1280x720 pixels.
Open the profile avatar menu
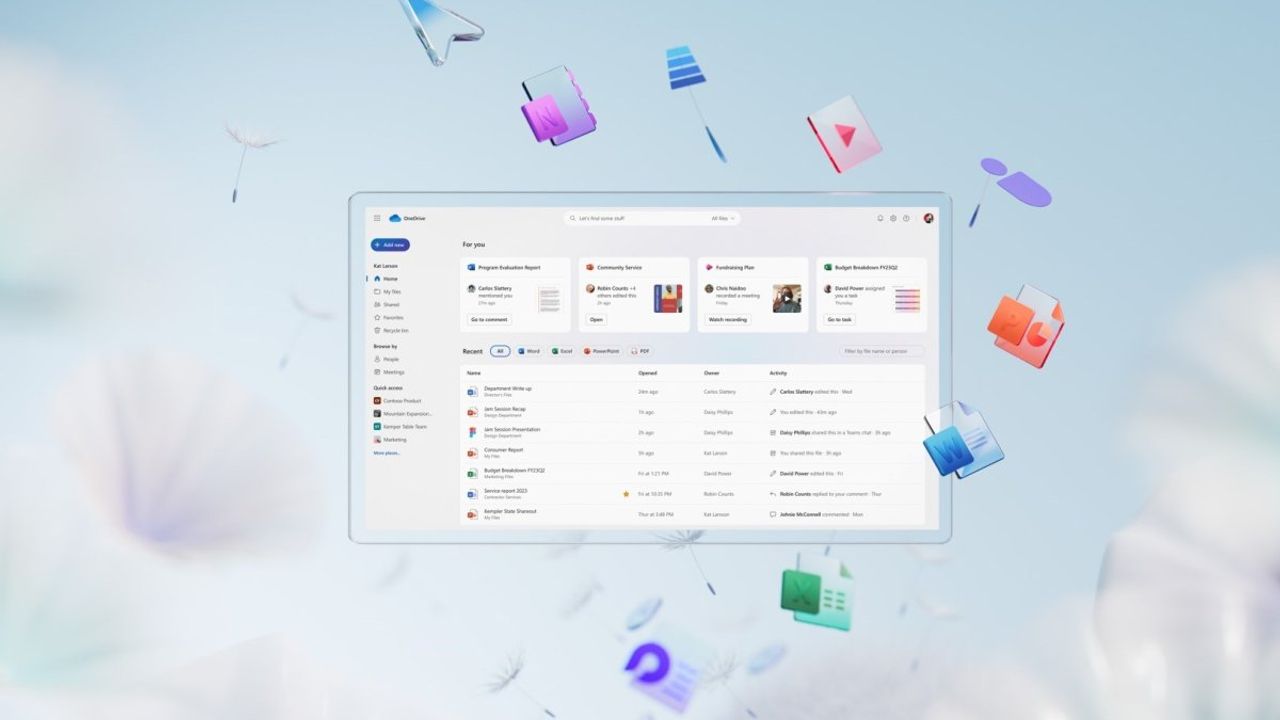click(x=928, y=218)
